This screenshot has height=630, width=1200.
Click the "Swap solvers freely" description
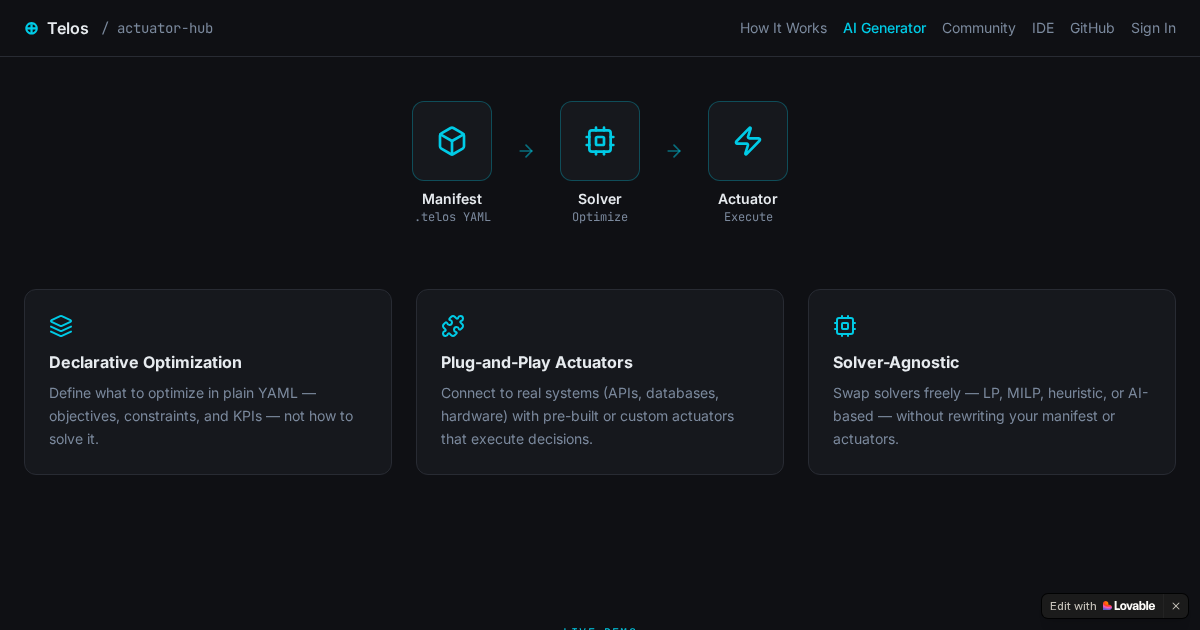point(991,416)
